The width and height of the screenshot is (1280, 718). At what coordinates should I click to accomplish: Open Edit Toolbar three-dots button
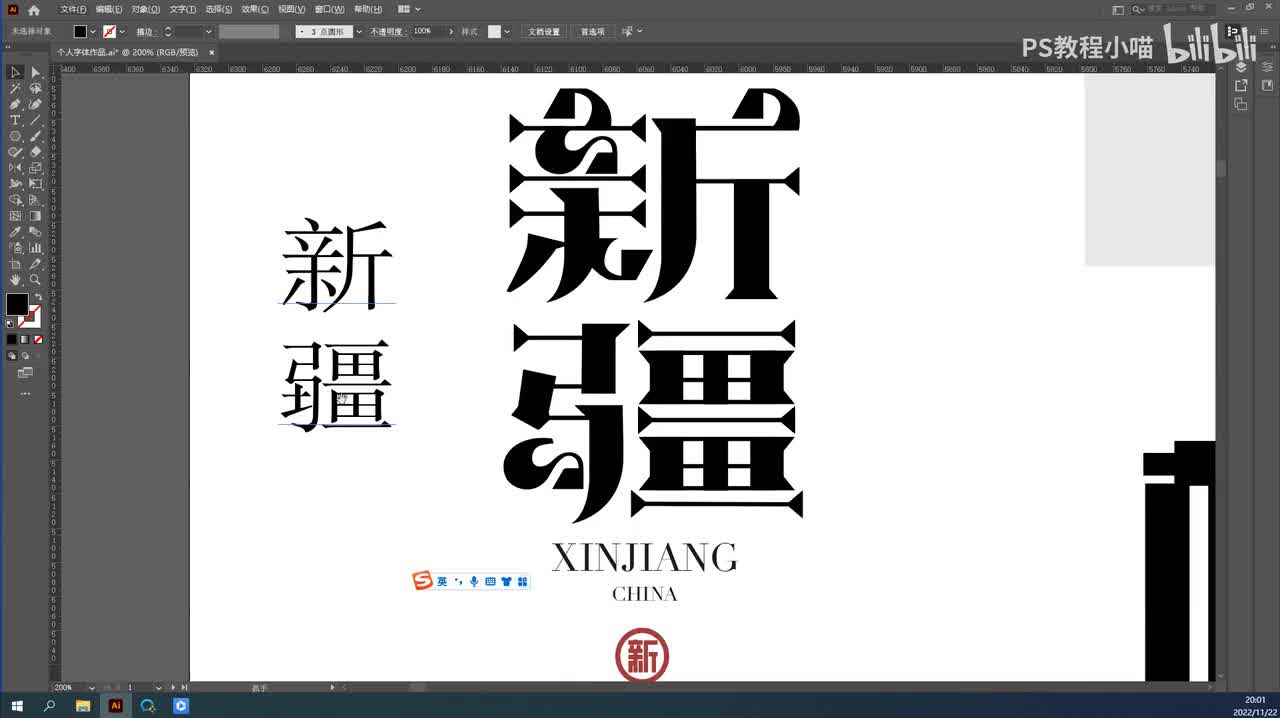tap(25, 393)
